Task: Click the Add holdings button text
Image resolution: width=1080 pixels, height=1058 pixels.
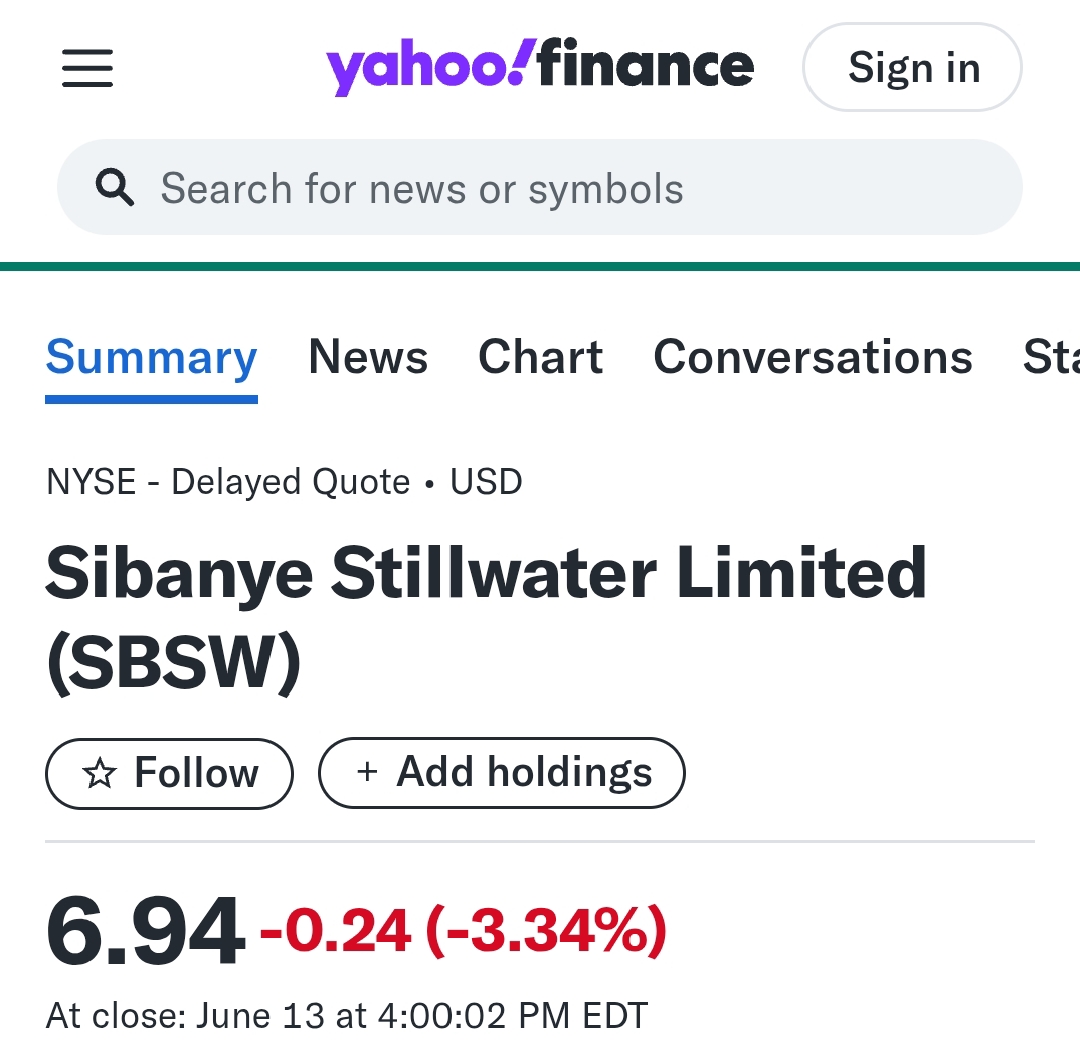Action: pos(524,771)
